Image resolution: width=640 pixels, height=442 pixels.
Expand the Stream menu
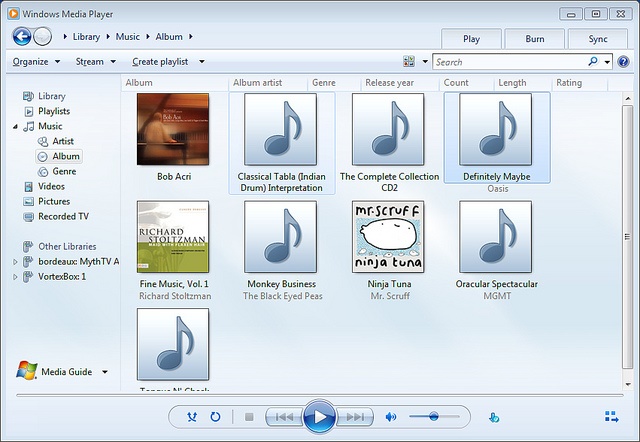95,62
